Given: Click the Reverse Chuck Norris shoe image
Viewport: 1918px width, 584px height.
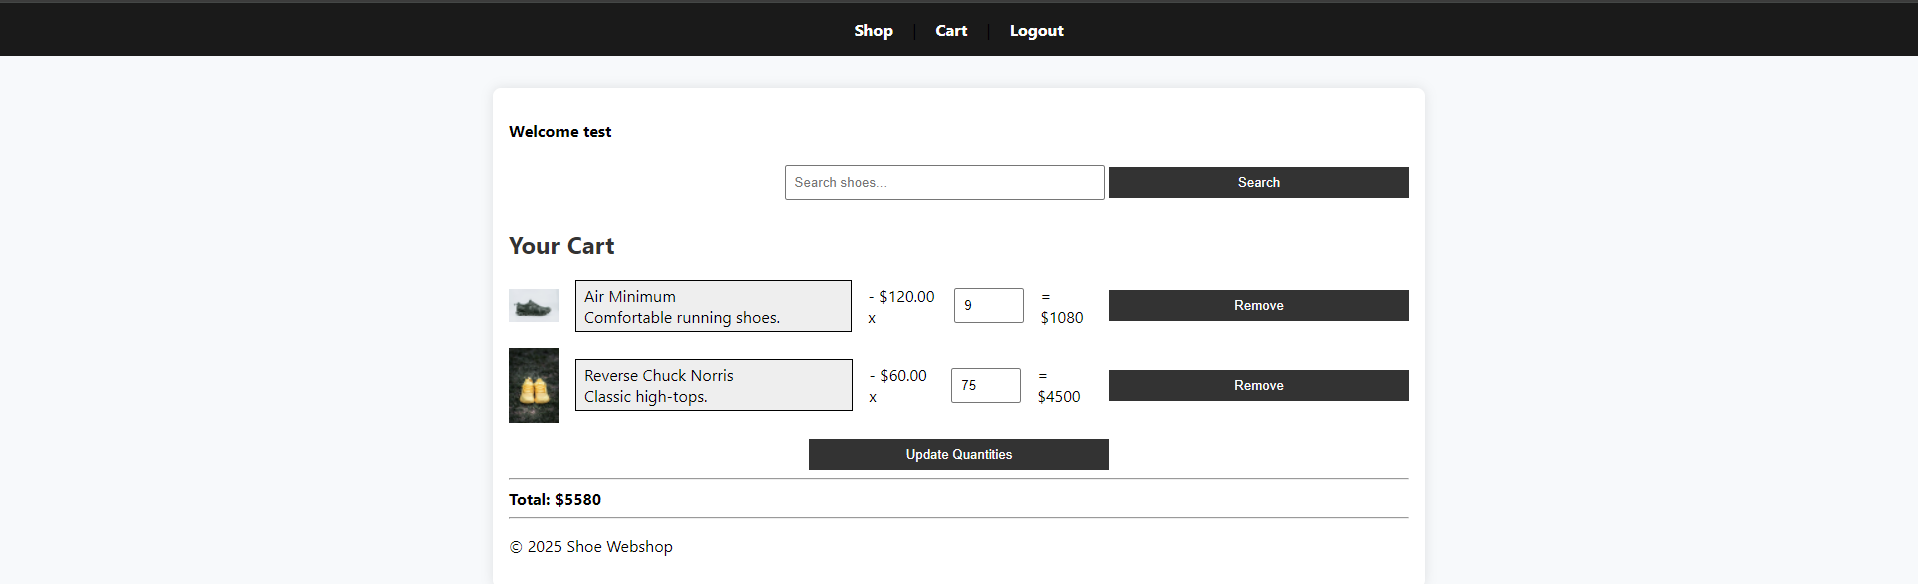Looking at the screenshot, I should point(534,386).
